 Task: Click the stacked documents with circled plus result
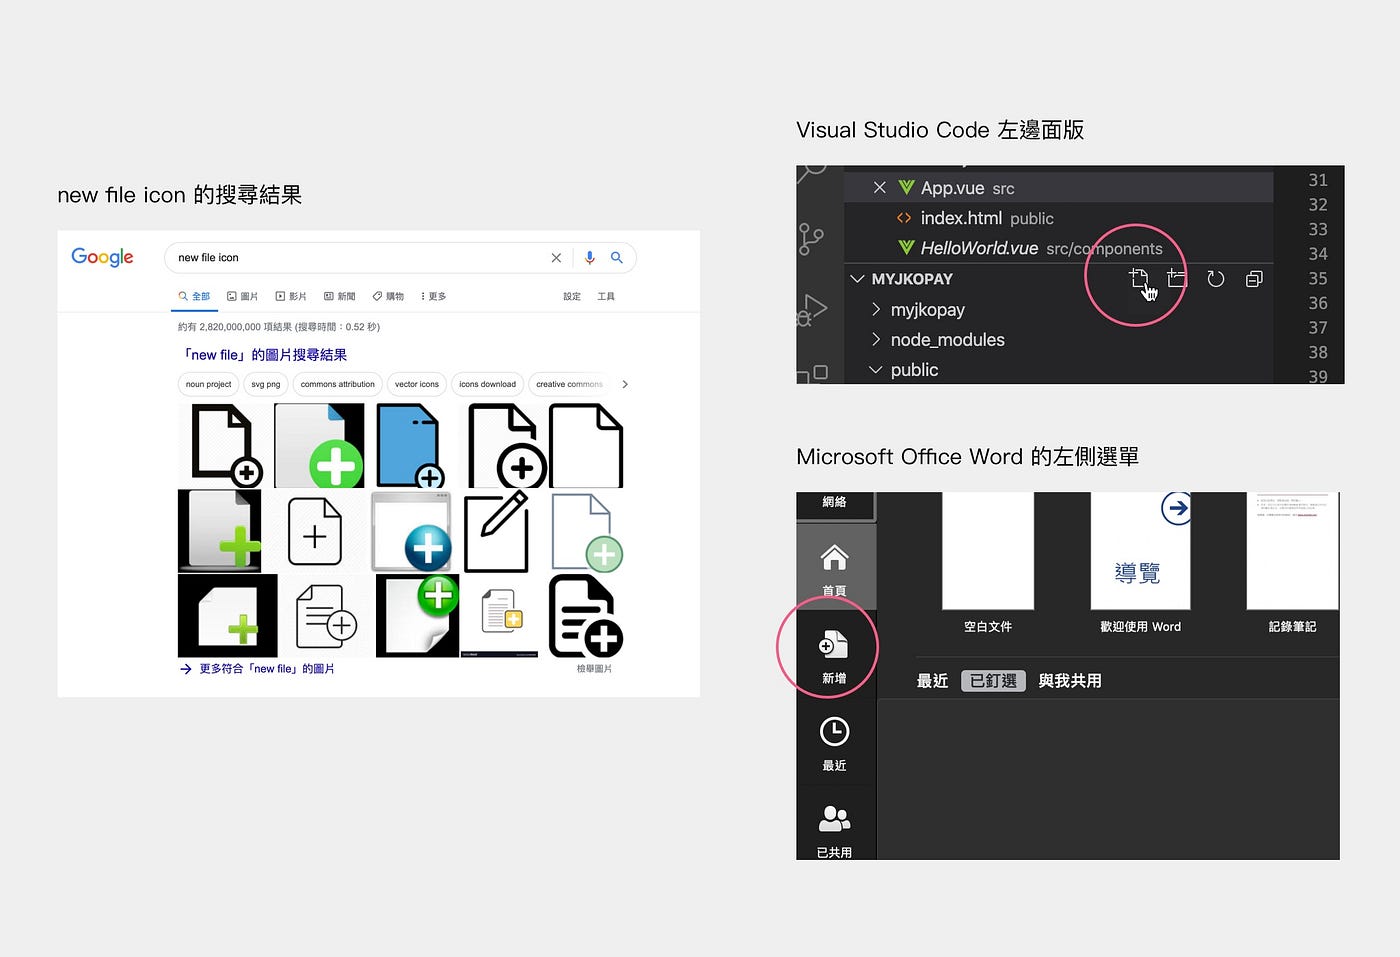[x=326, y=616]
